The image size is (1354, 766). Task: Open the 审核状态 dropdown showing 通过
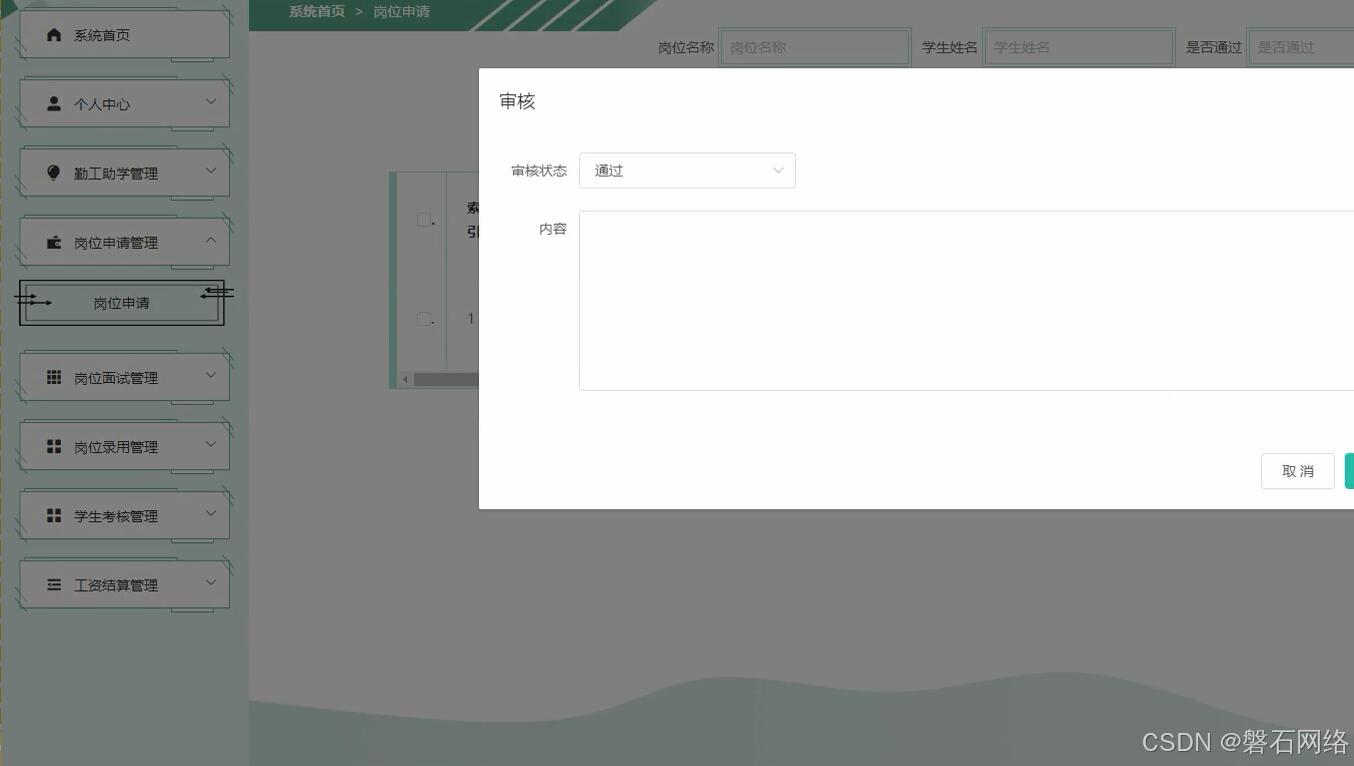coord(687,170)
